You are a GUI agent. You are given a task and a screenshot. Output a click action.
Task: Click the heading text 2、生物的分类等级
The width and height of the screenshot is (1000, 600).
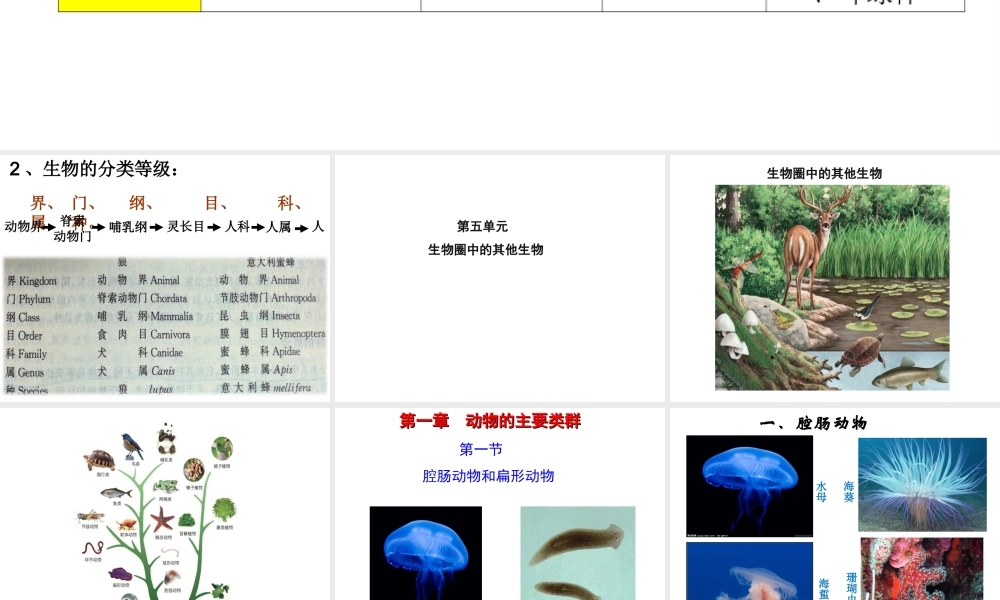tap(94, 169)
